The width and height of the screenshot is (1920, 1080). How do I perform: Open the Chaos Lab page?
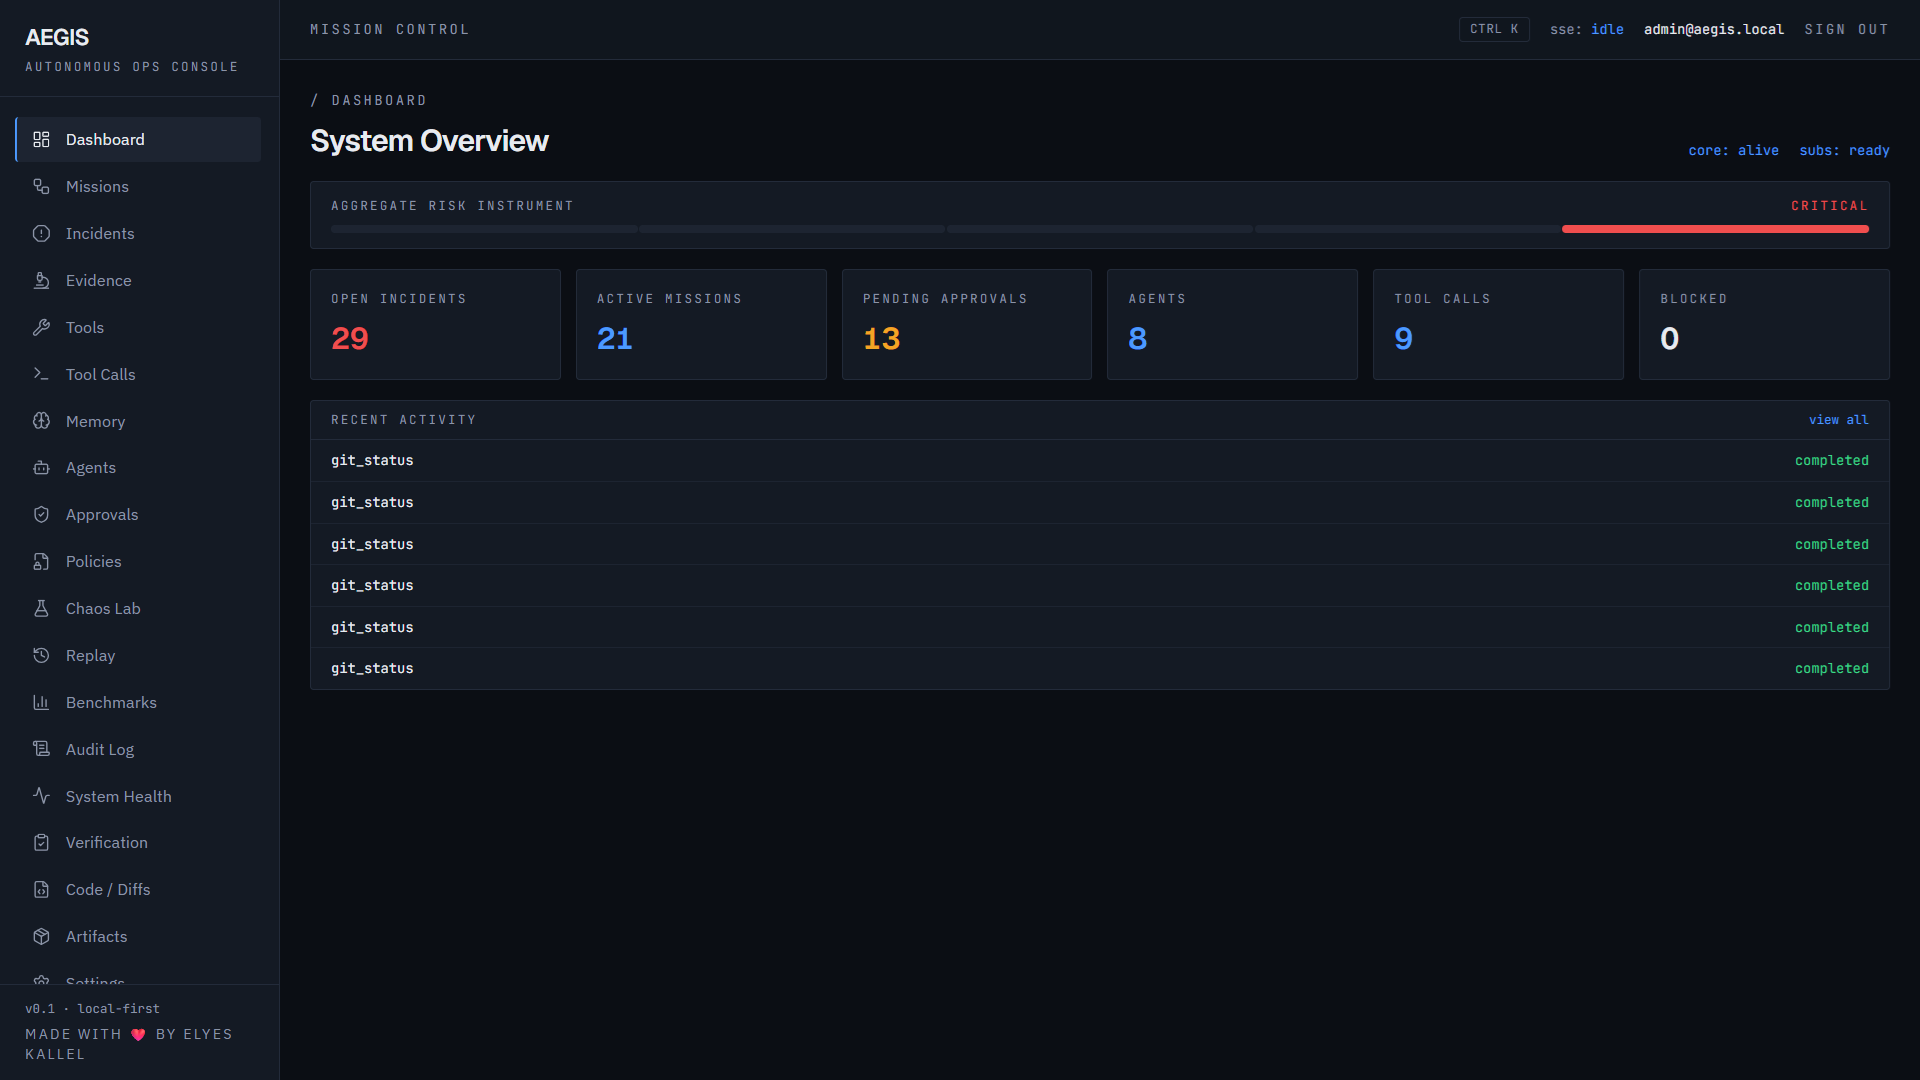tap(138, 608)
